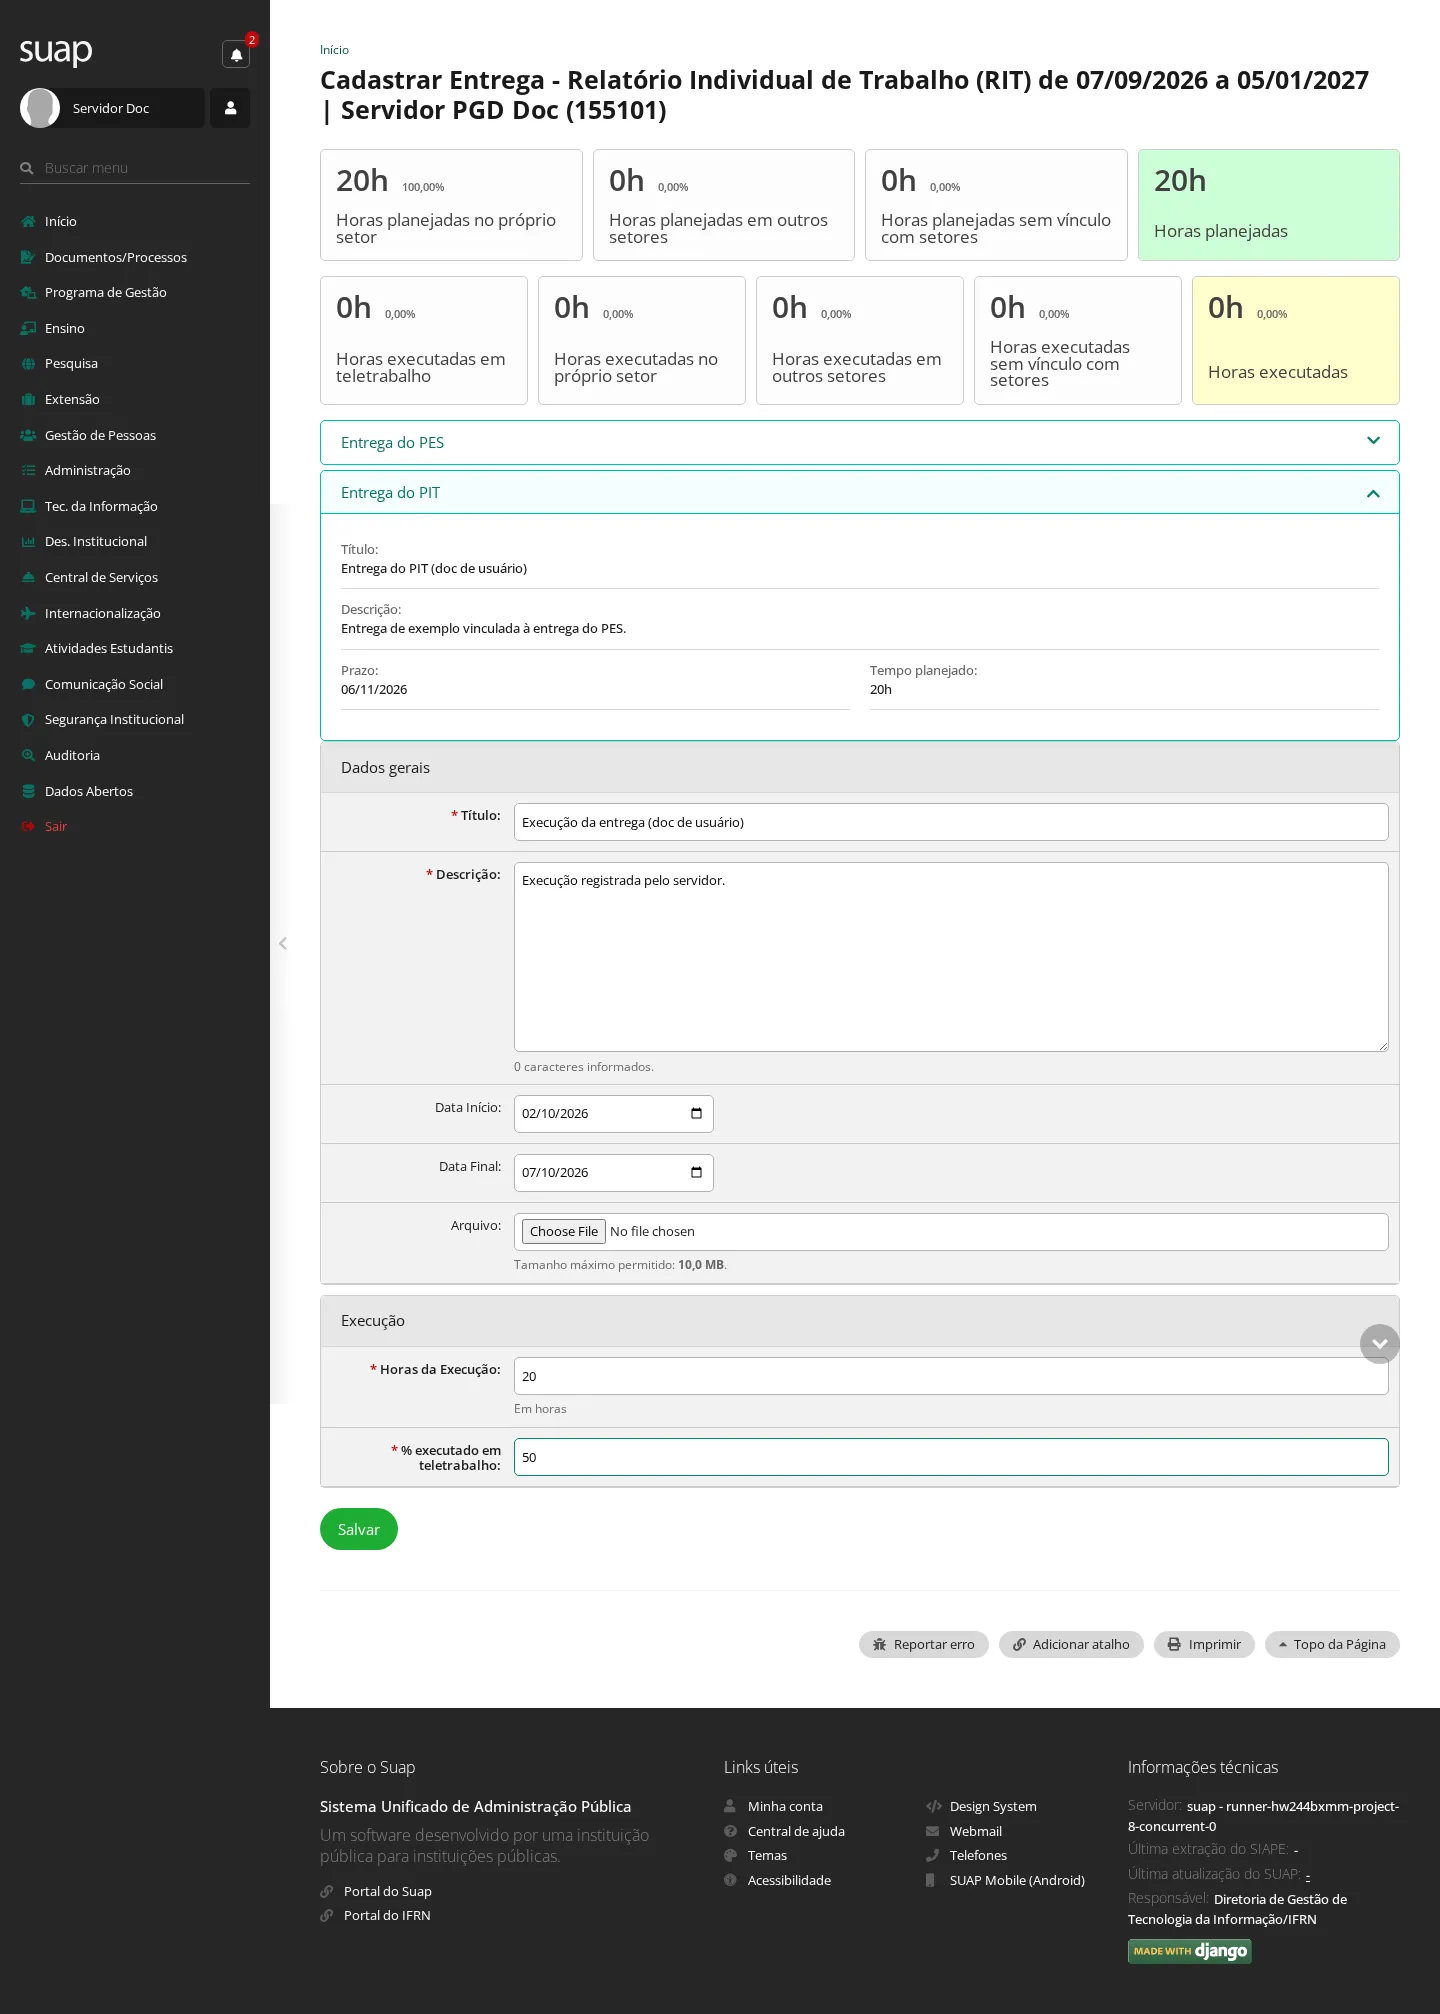Screen dimensions: 1440x2014
Task: Click the Servidor Doc avatar picture
Action: point(40,108)
